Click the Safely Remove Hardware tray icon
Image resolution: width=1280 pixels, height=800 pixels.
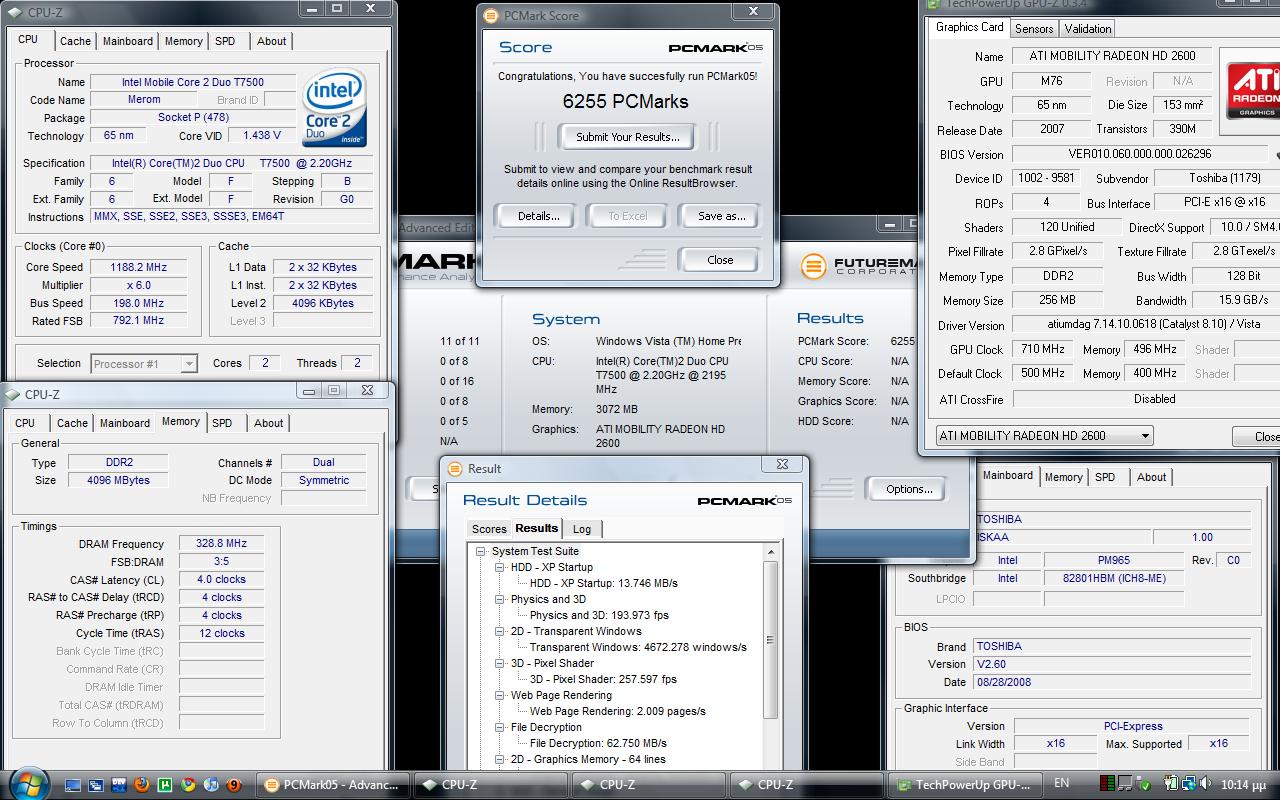[1144, 783]
